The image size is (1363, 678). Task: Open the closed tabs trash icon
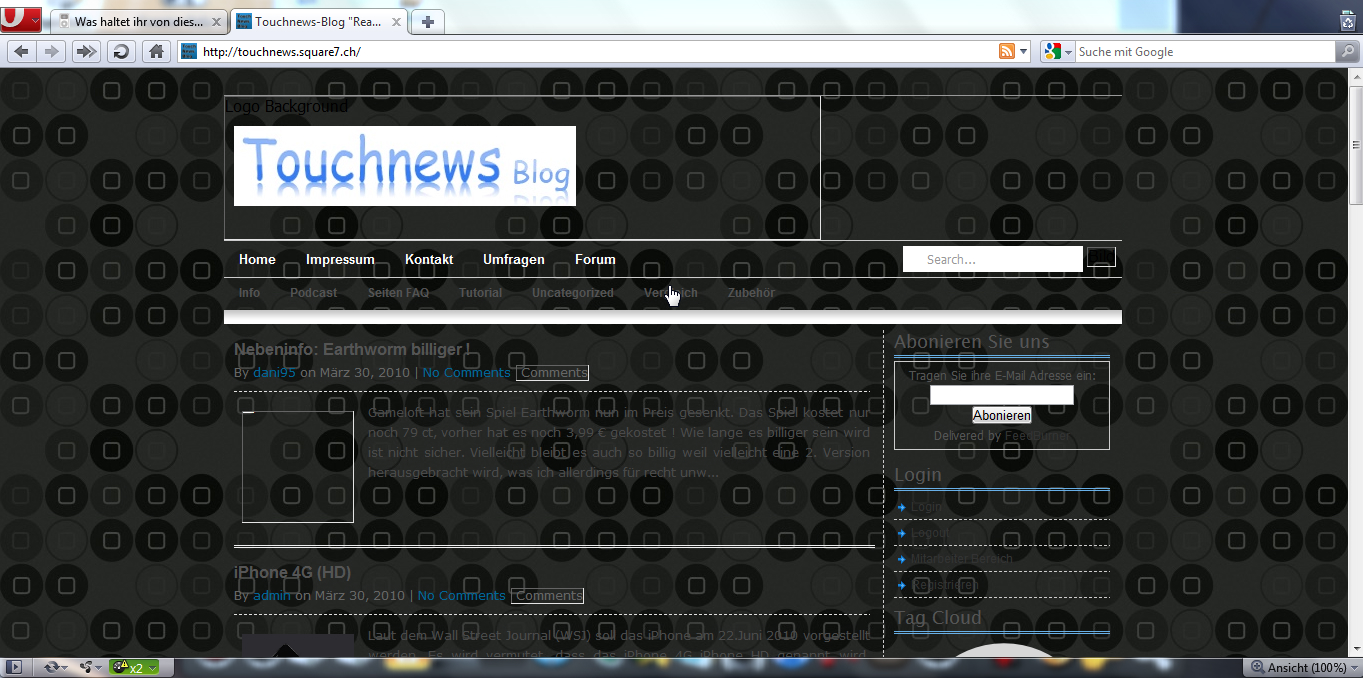[x=1347, y=21]
